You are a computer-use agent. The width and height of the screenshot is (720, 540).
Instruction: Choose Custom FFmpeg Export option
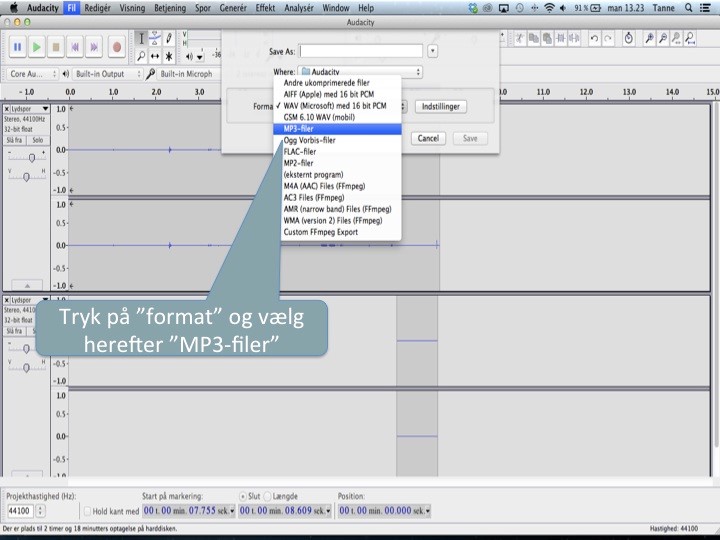337,232
